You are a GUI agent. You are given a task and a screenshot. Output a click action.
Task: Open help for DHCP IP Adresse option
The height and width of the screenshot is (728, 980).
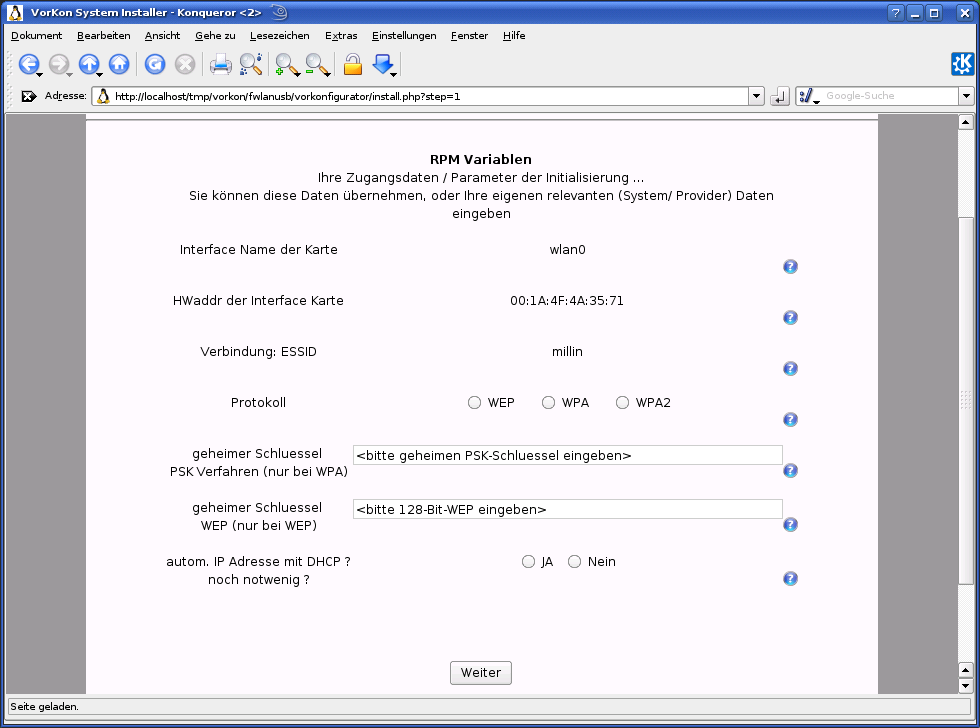[x=790, y=579]
